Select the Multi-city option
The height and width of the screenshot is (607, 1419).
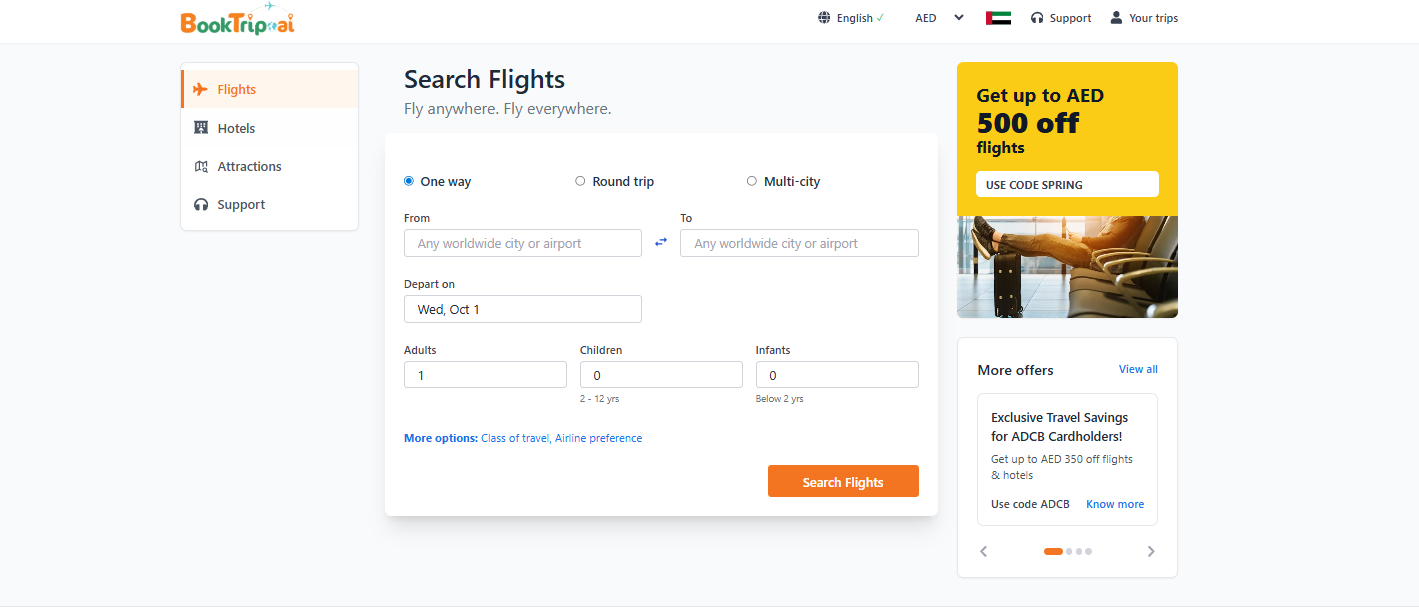click(x=751, y=181)
